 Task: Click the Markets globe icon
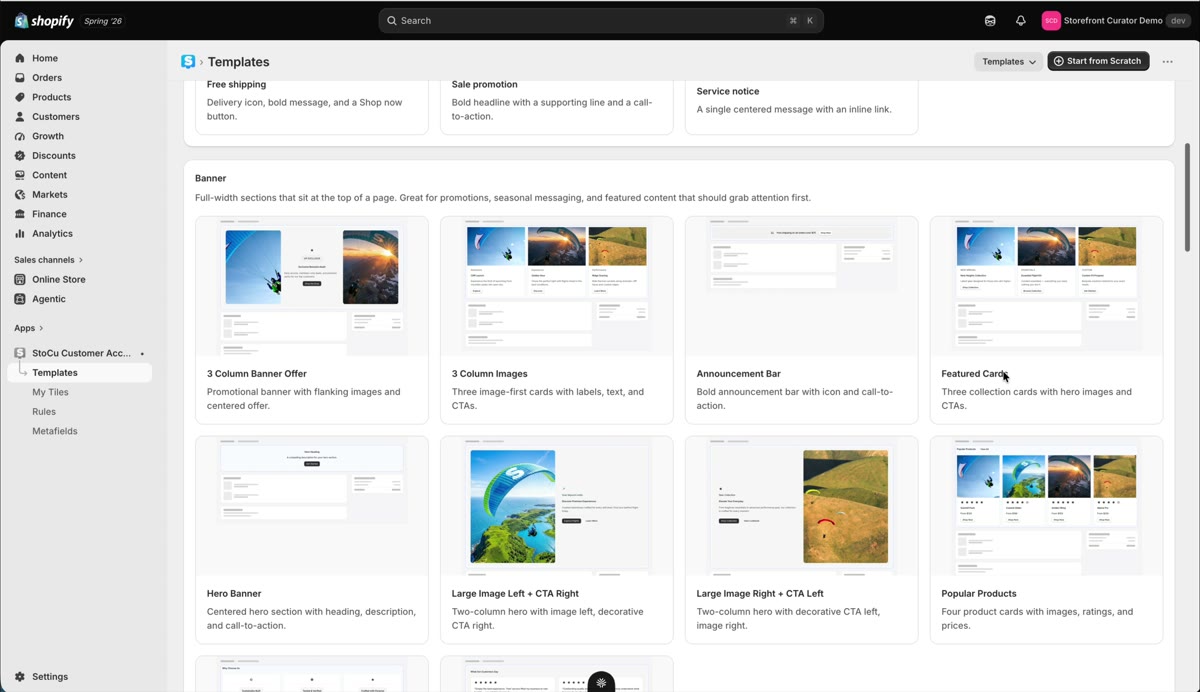20,194
